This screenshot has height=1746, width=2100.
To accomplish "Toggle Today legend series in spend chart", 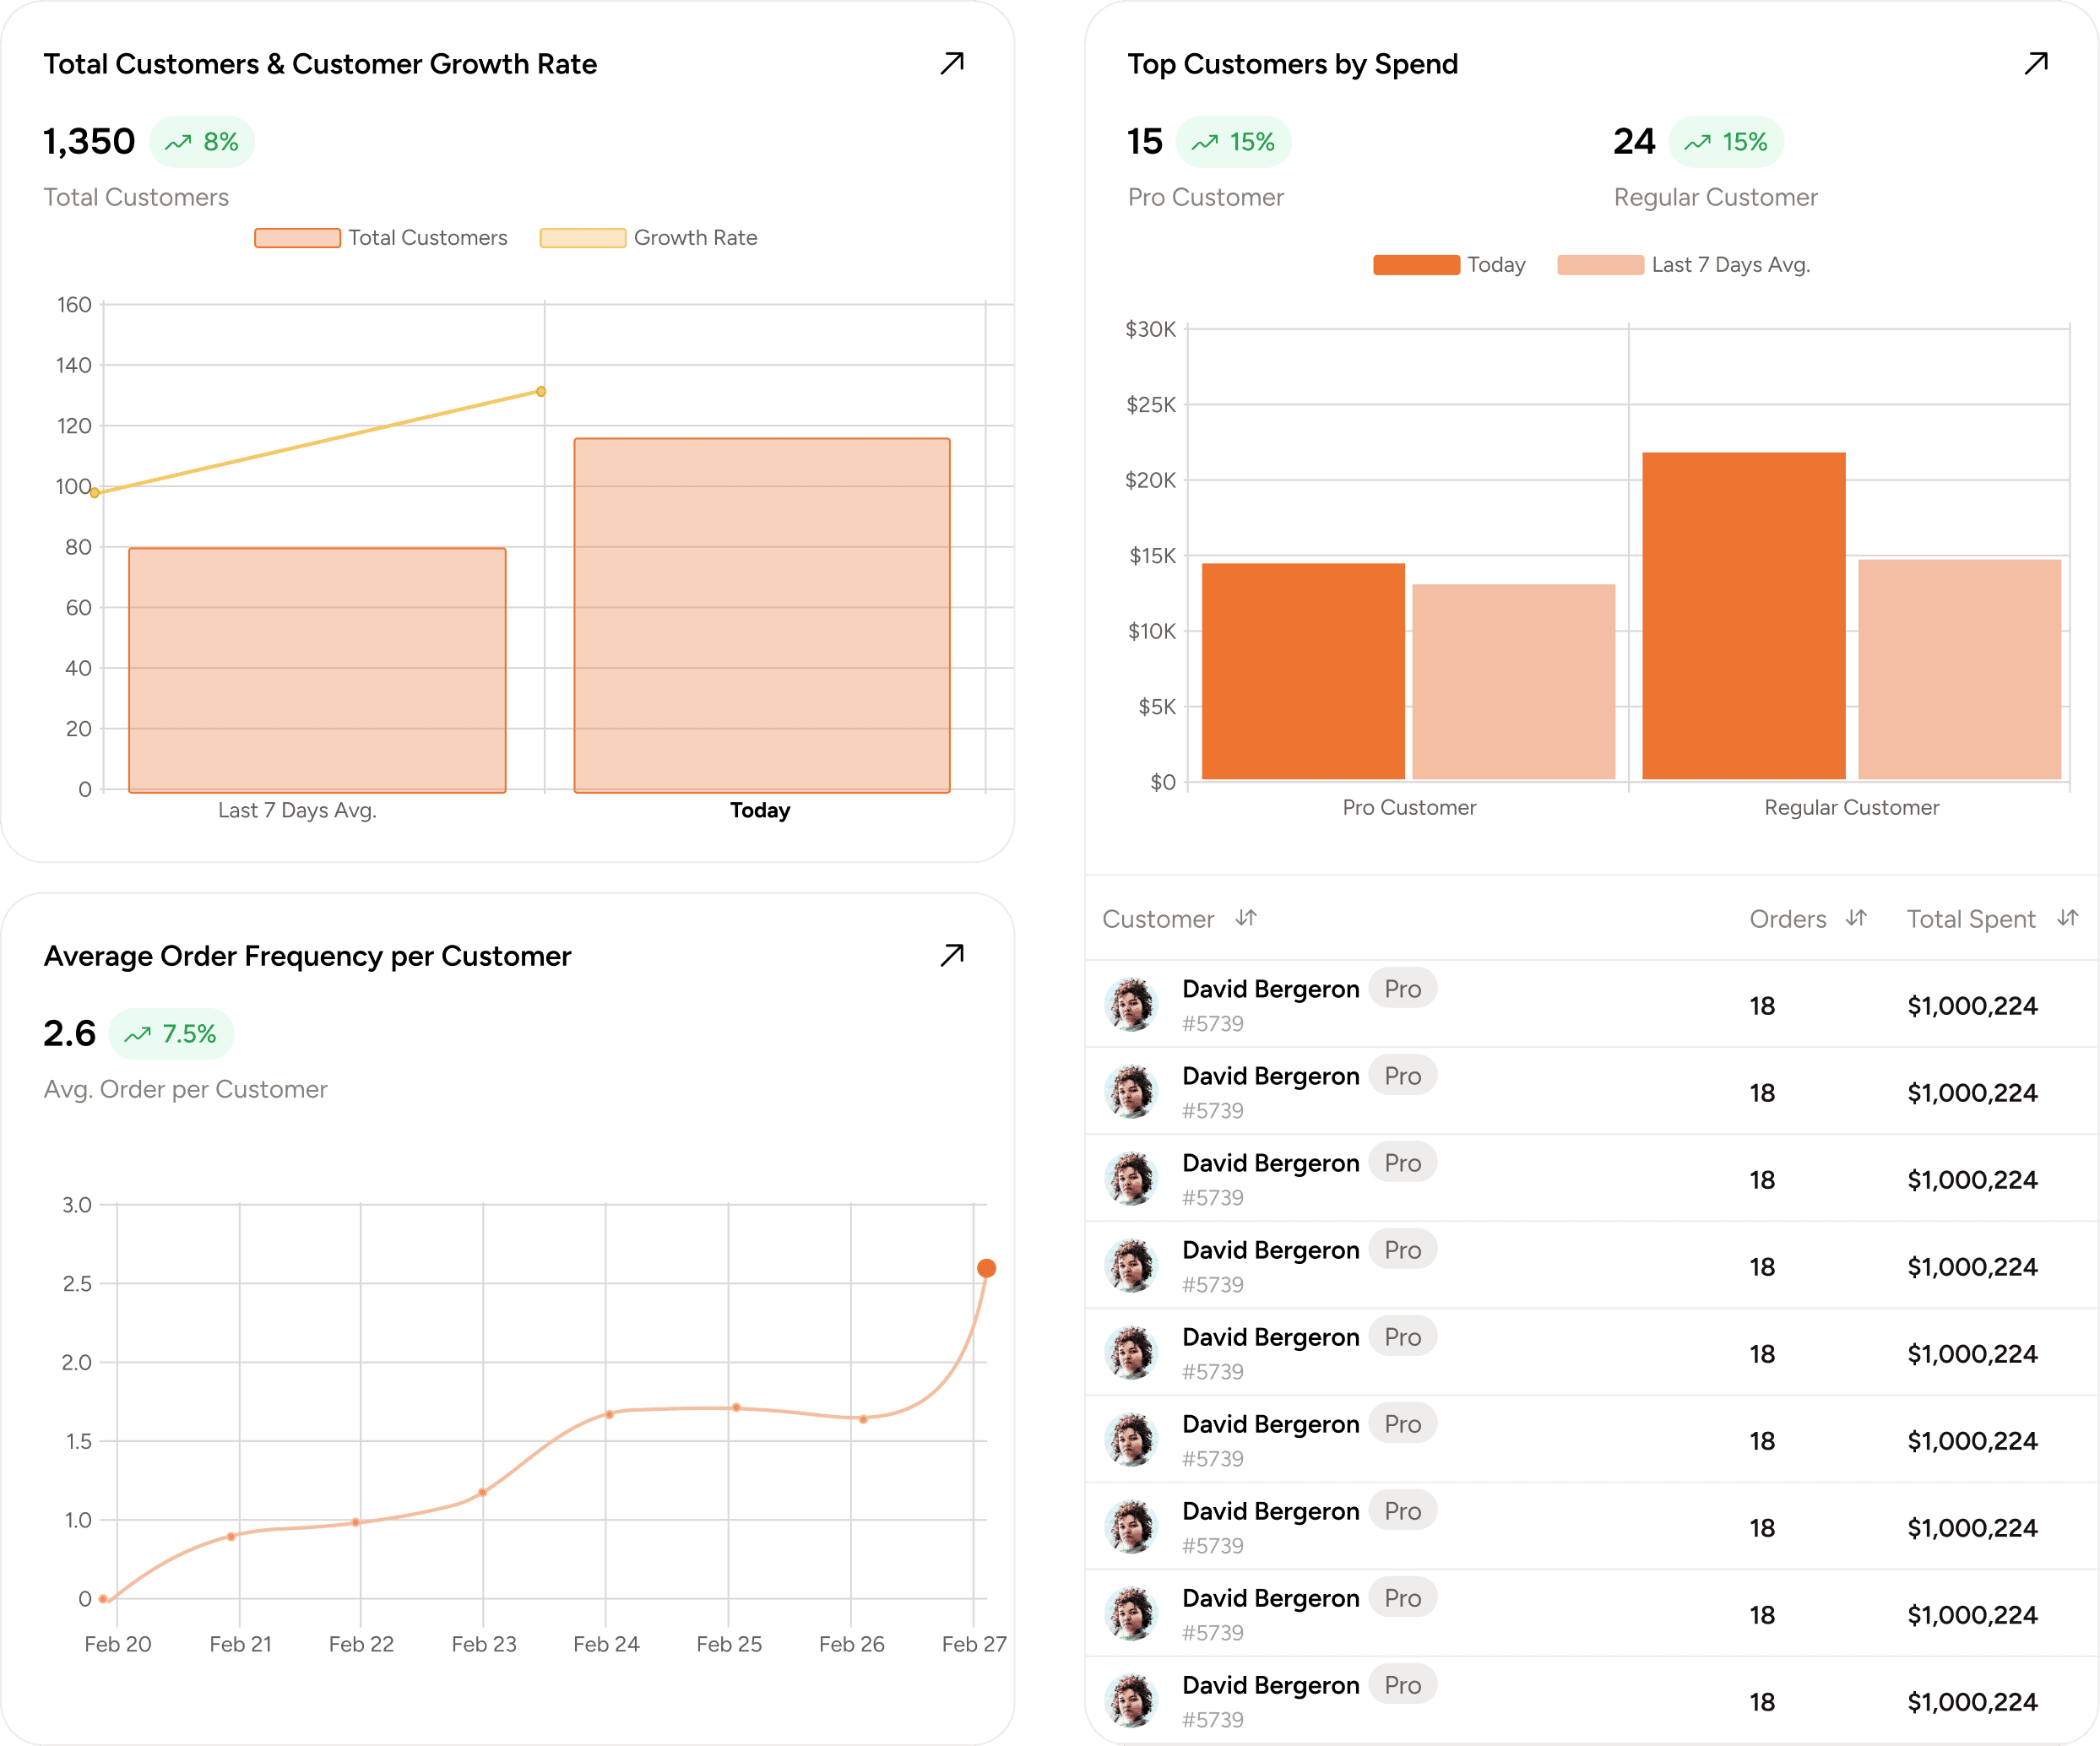I will click(x=1448, y=265).
